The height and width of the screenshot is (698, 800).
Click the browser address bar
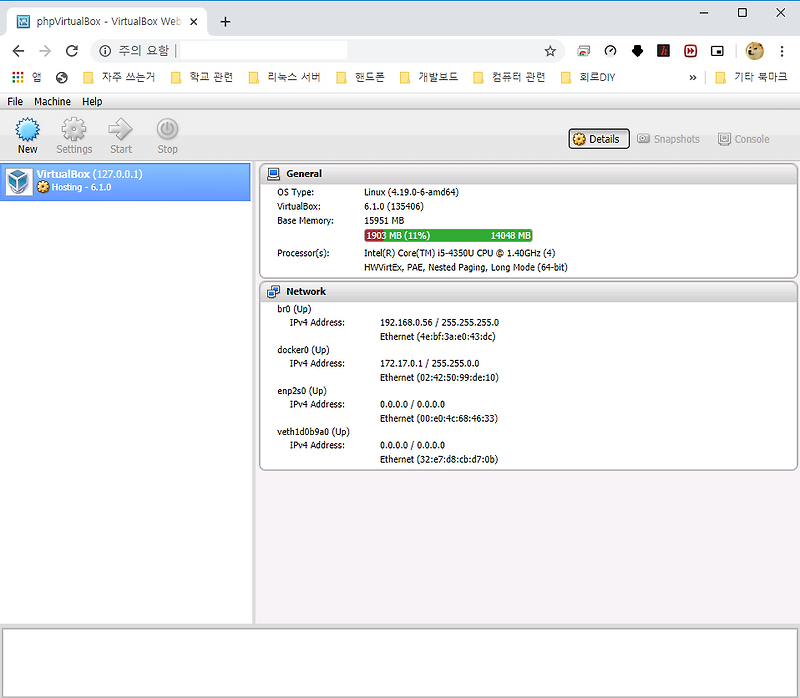tap(327, 51)
